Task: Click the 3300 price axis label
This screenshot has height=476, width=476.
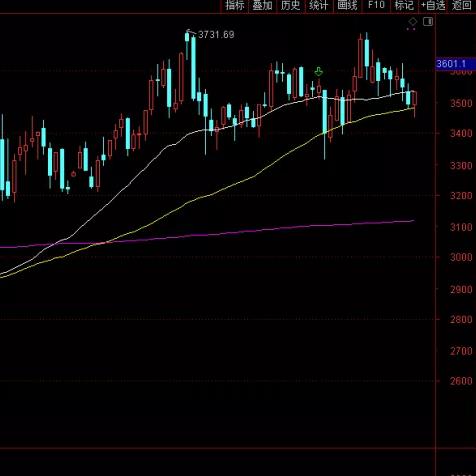Action: point(461,165)
